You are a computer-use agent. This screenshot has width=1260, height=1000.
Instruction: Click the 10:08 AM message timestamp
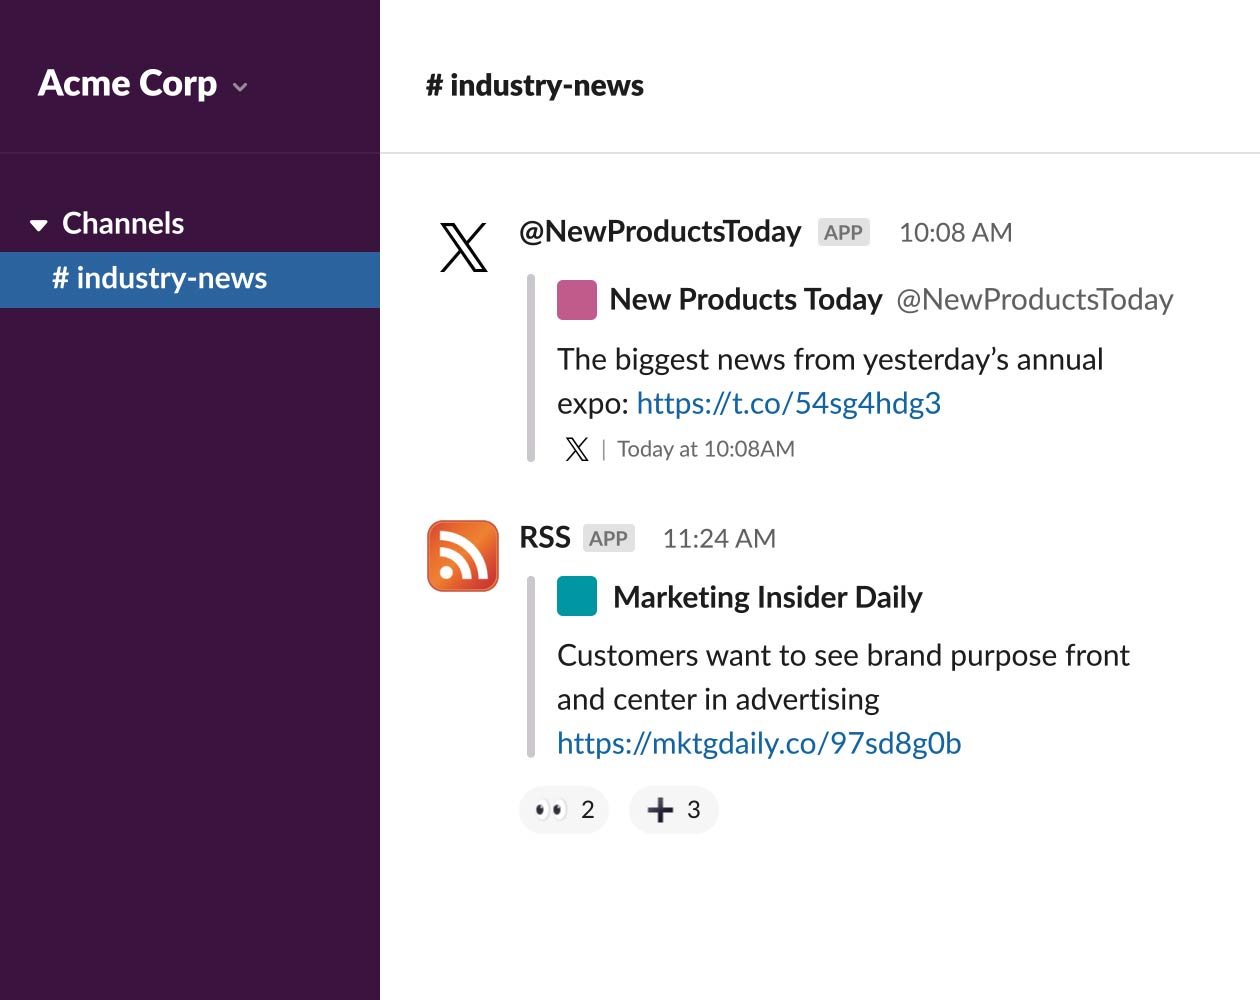pos(955,233)
